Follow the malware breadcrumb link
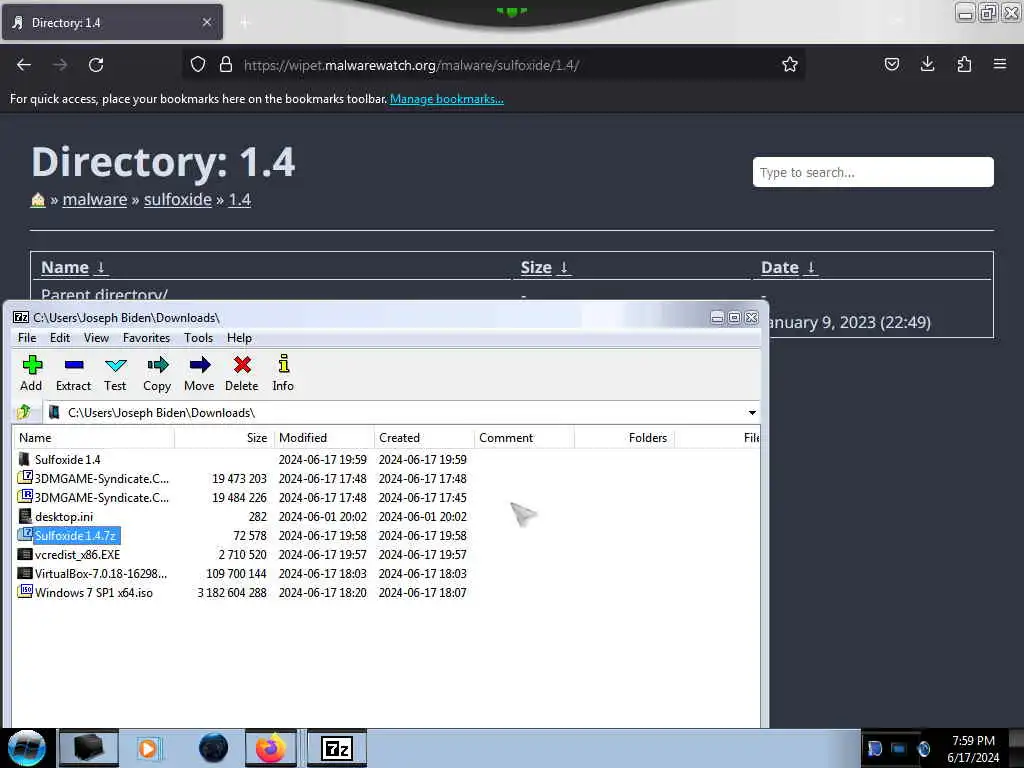 click(x=95, y=200)
